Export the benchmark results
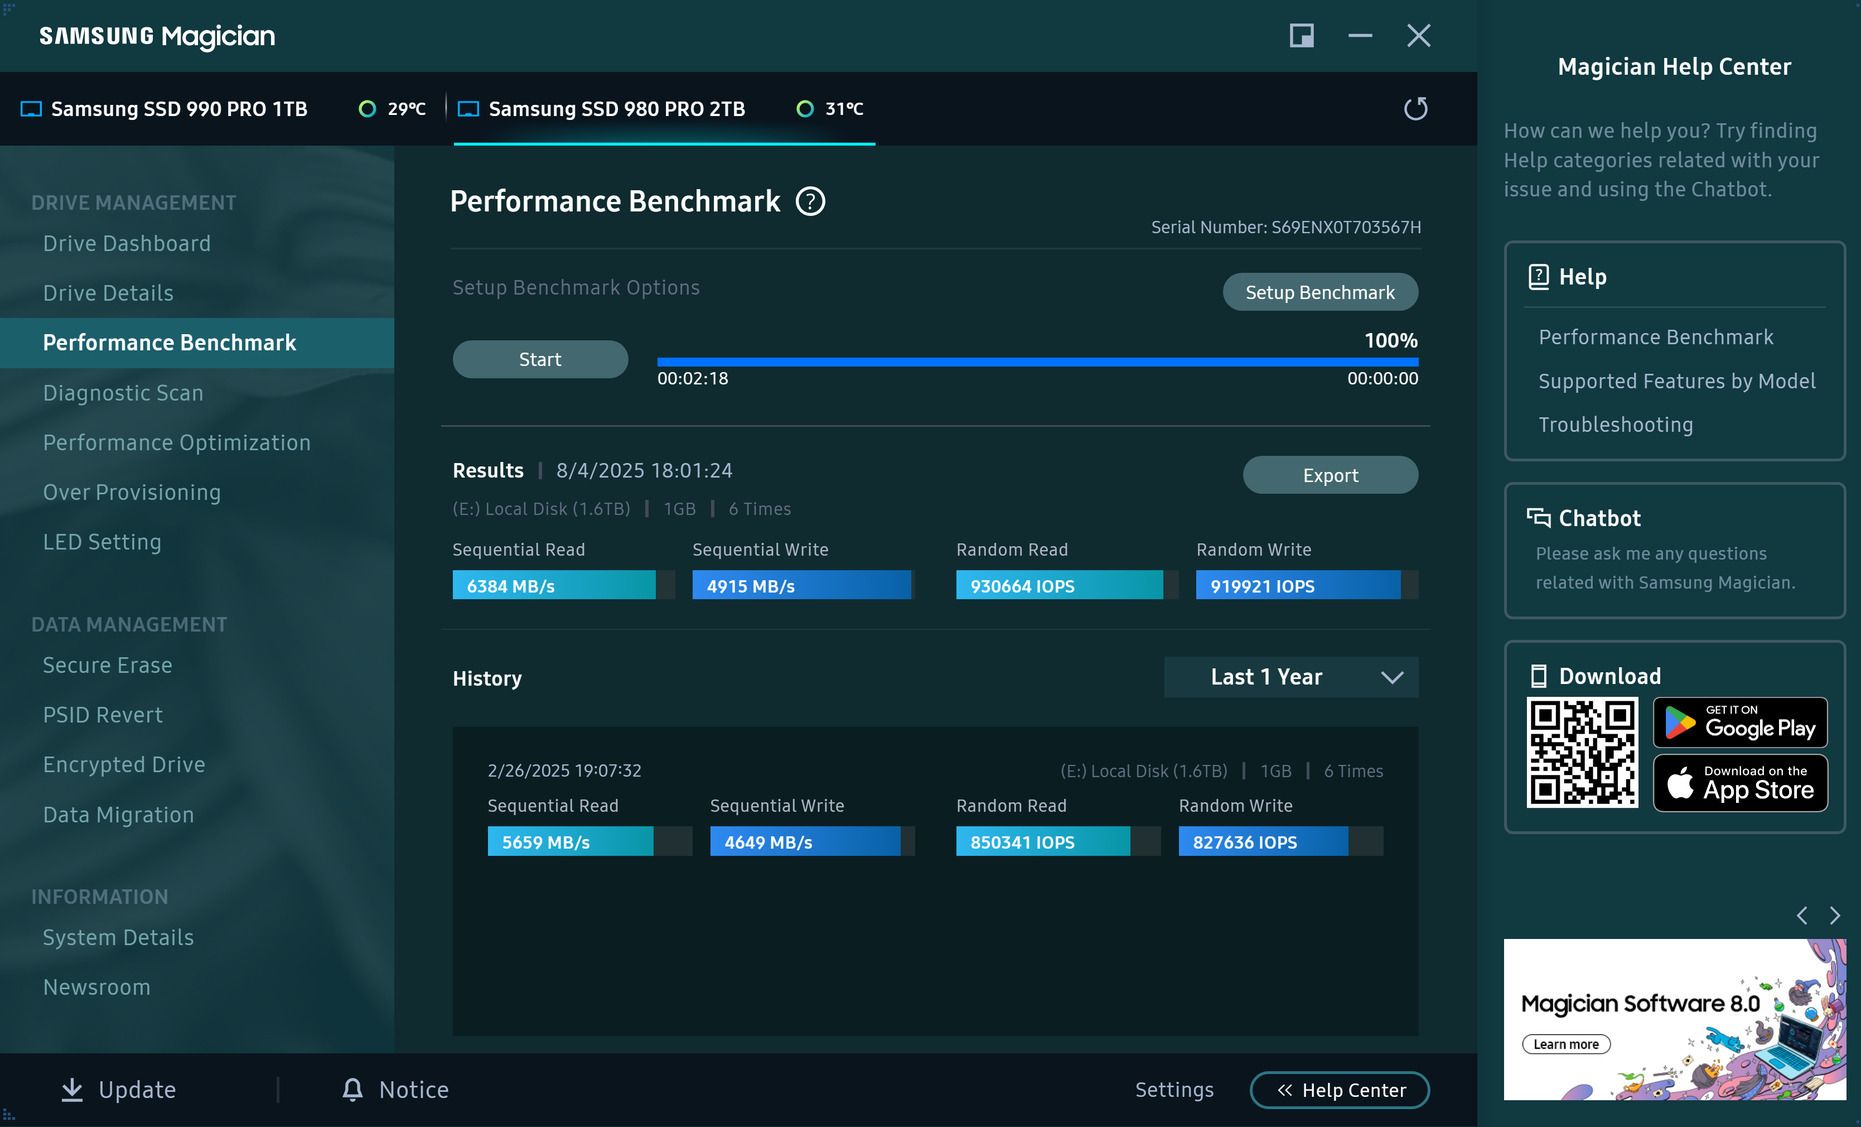Screen dimensions: 1861x1127 (1330, 476)
